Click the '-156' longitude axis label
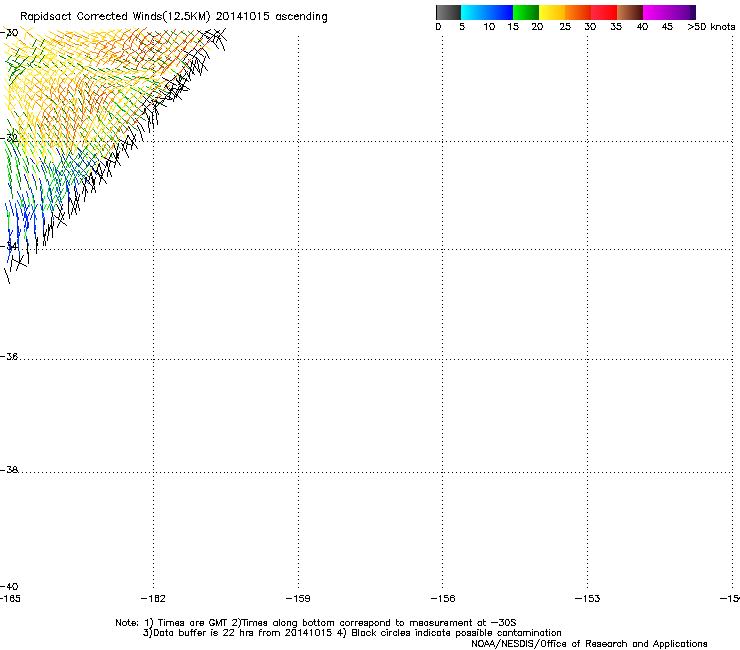 point(443,599)
